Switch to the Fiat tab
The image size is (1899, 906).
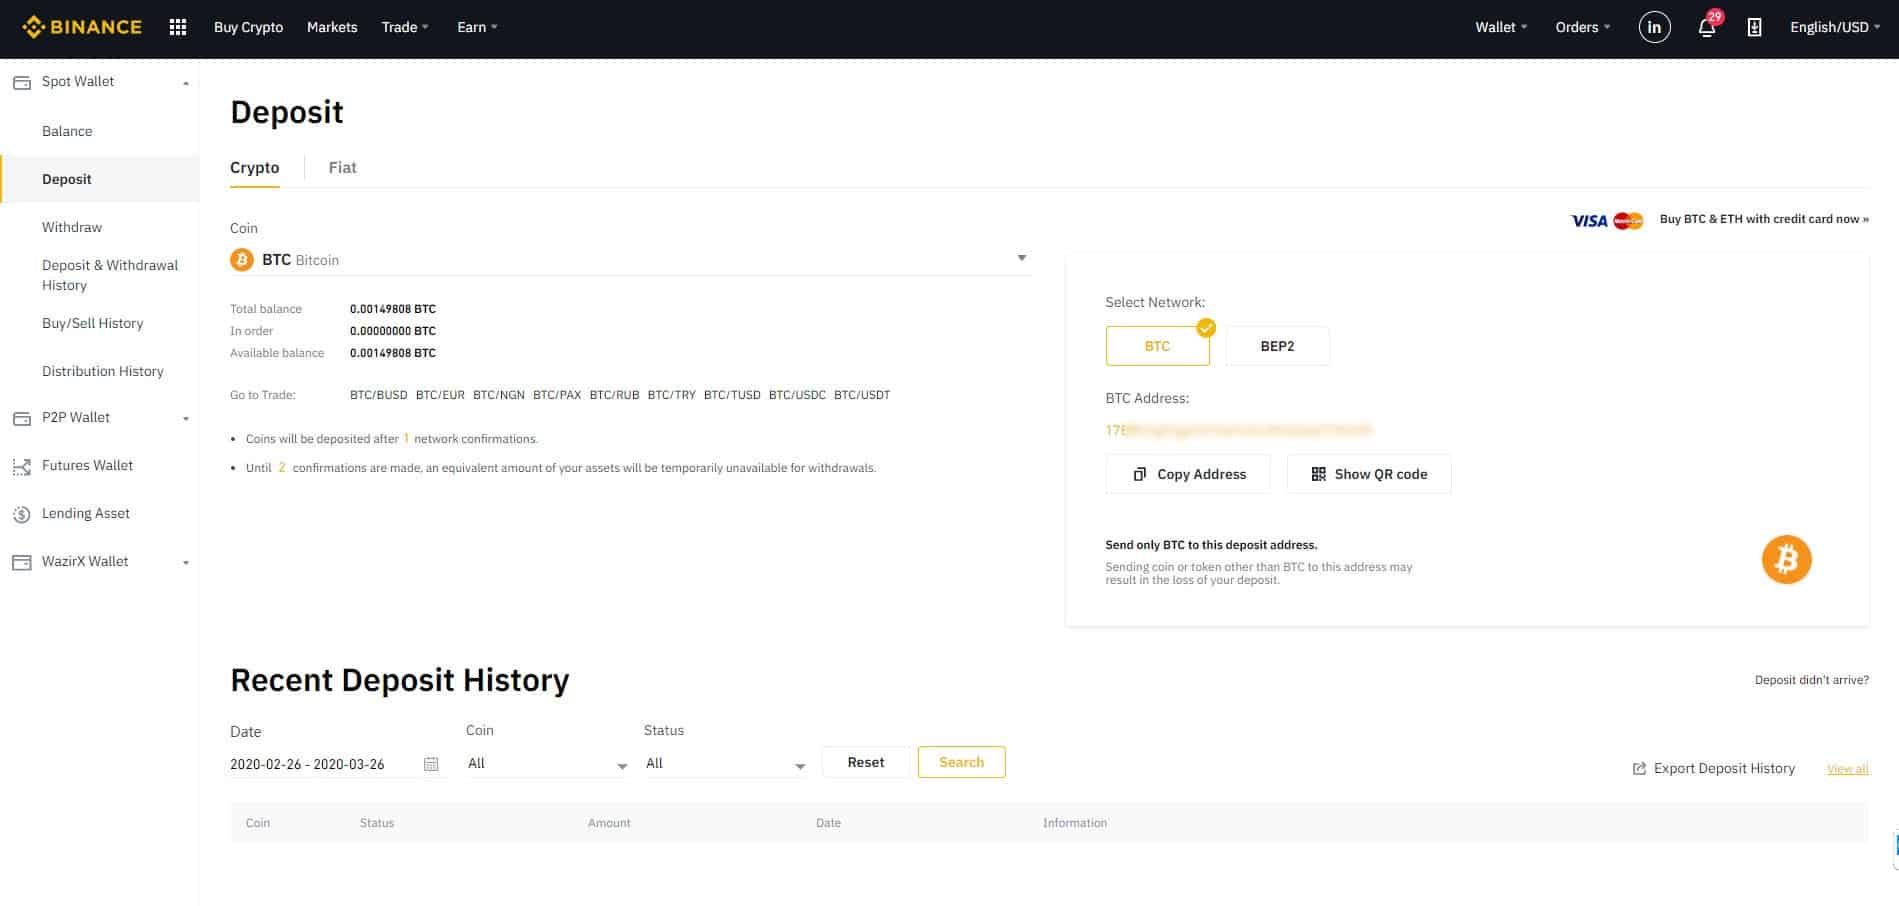tap(342, 168)
